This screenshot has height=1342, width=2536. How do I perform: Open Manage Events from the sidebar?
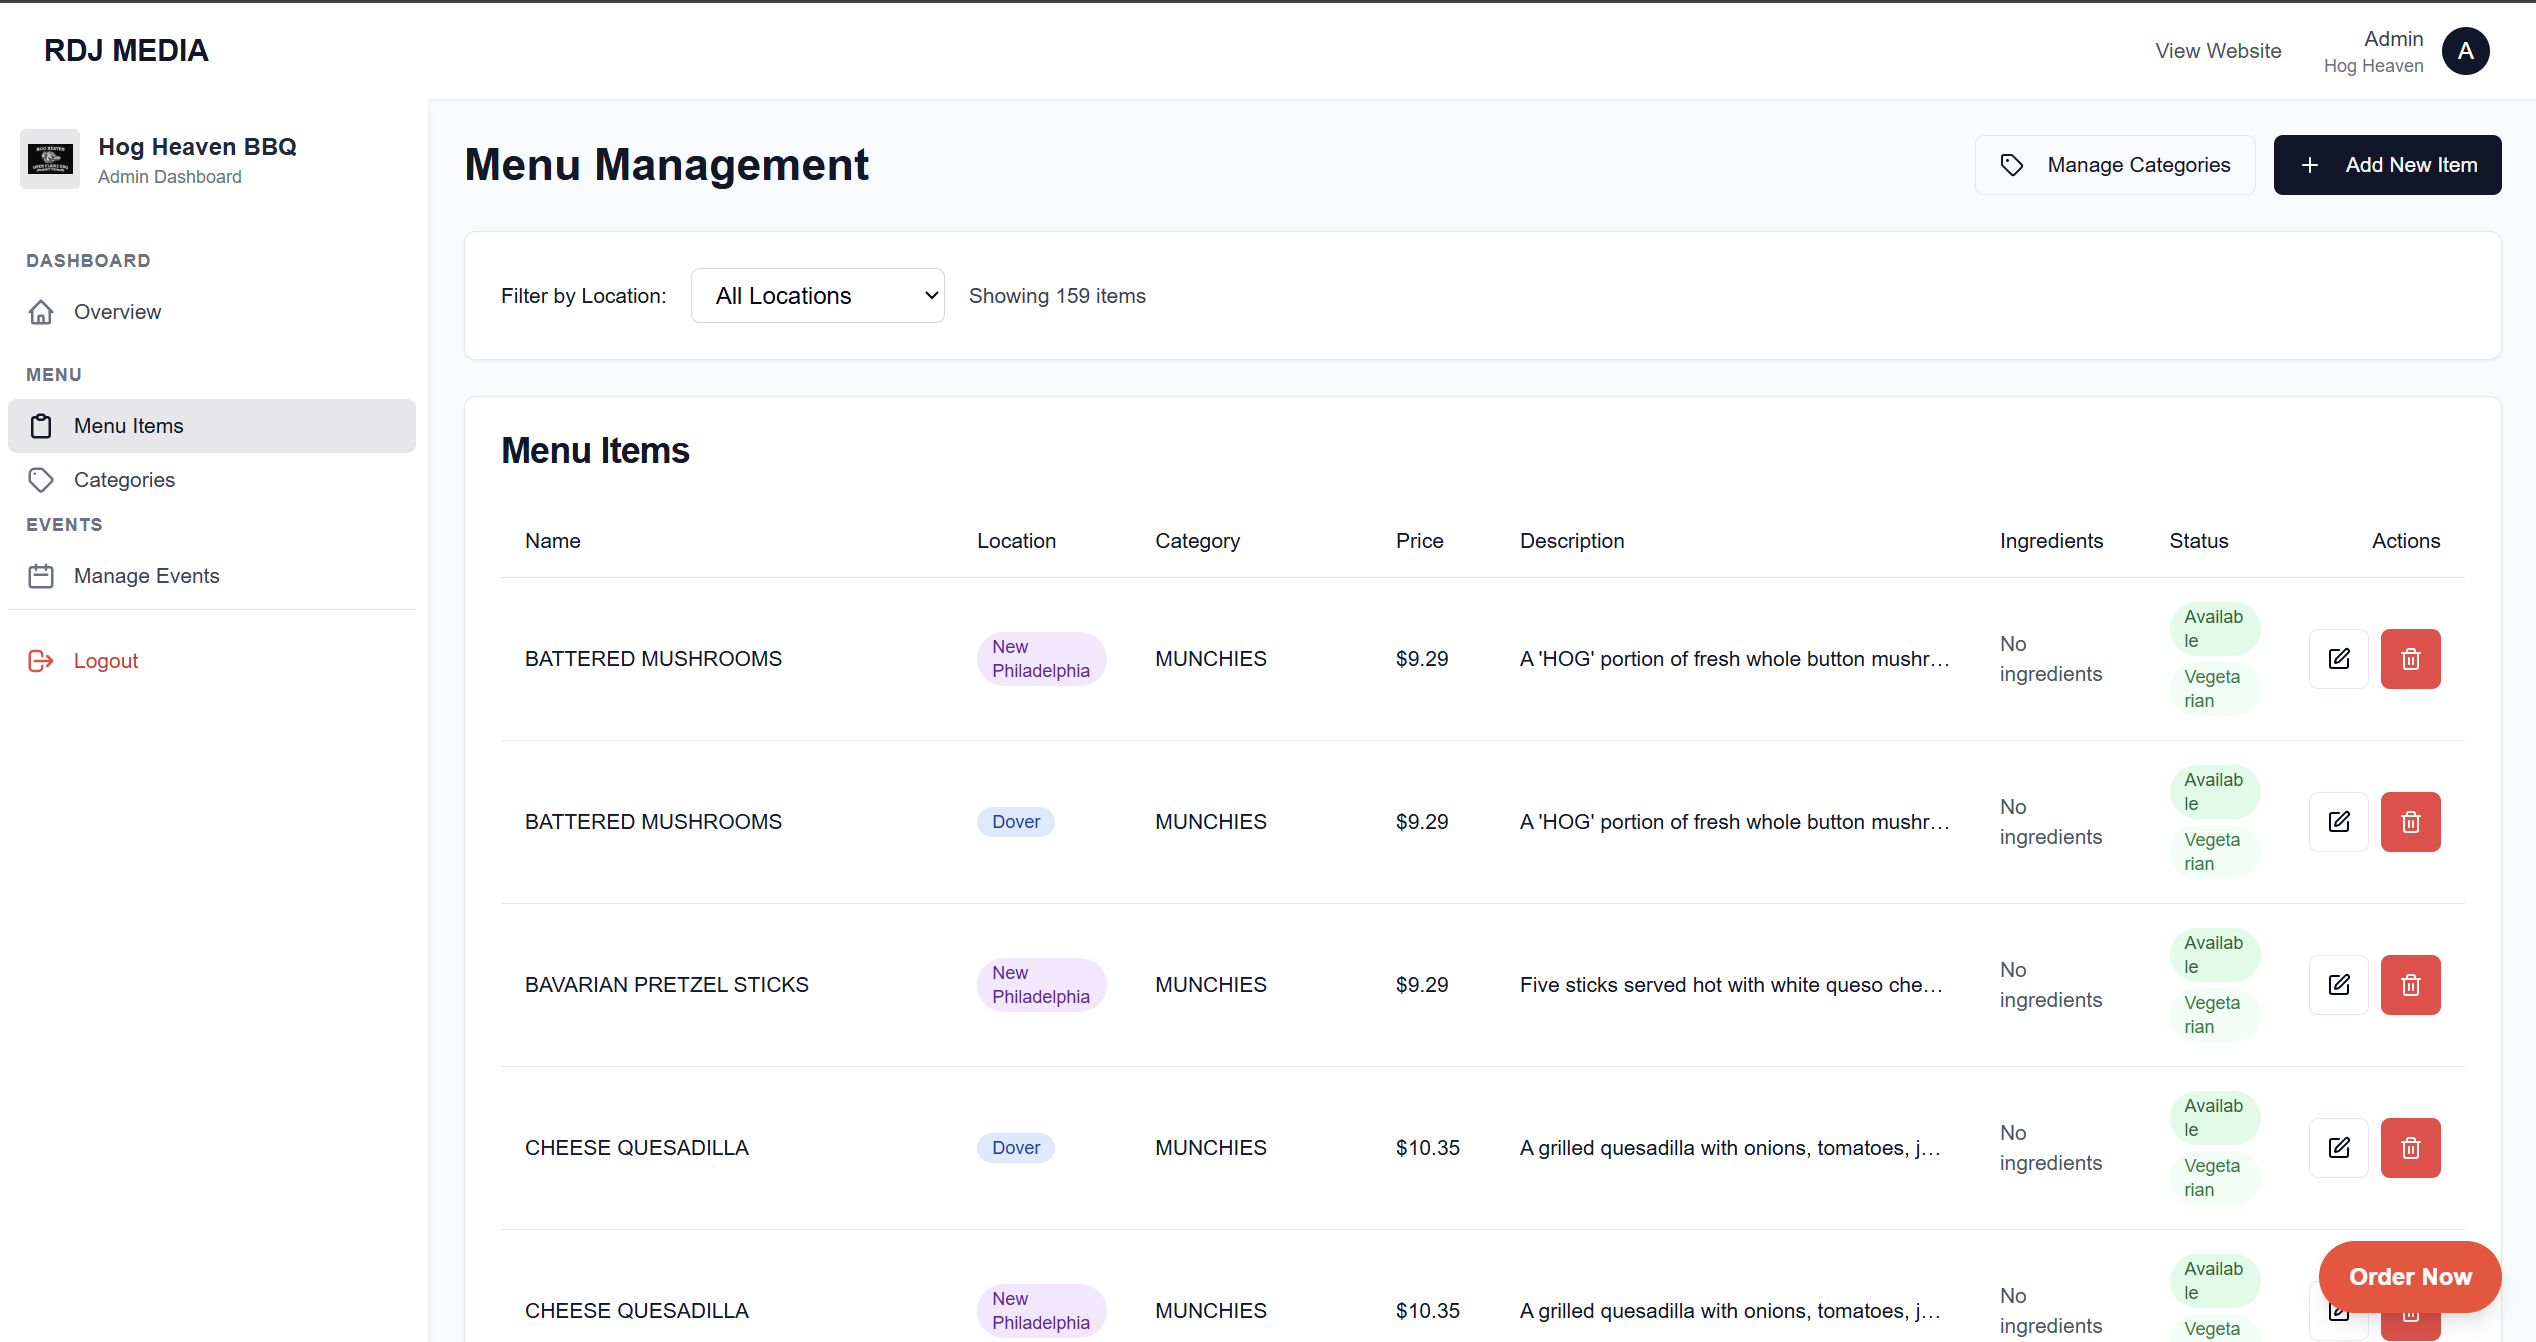146,575
